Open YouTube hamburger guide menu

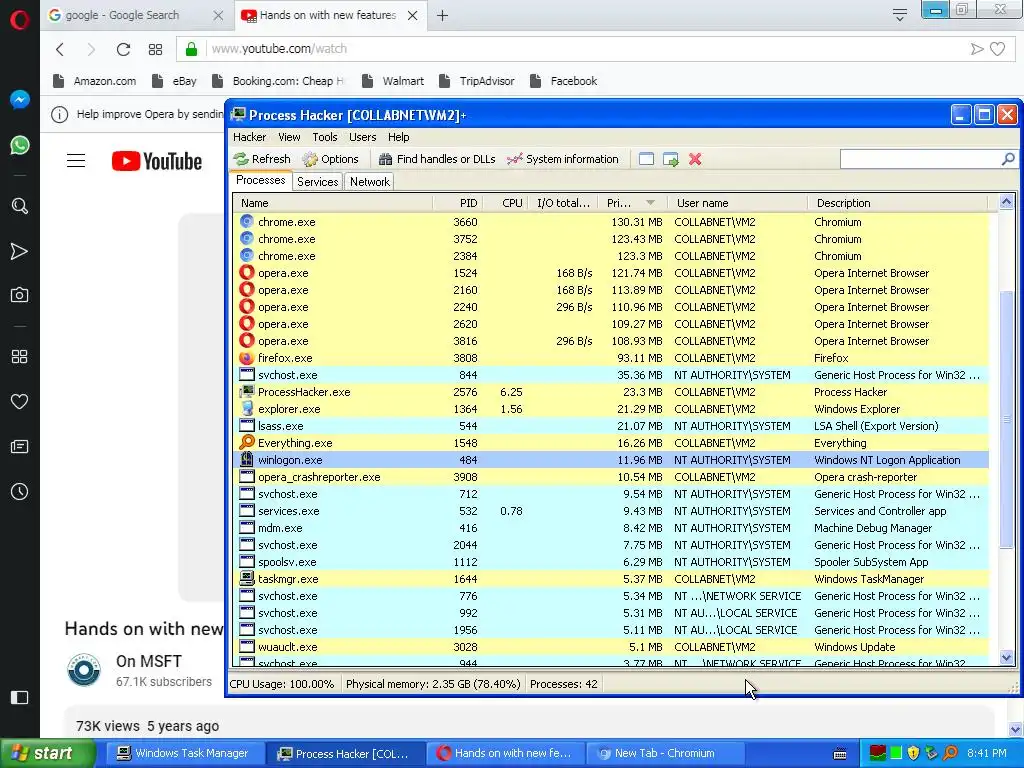tap(76, 161)
